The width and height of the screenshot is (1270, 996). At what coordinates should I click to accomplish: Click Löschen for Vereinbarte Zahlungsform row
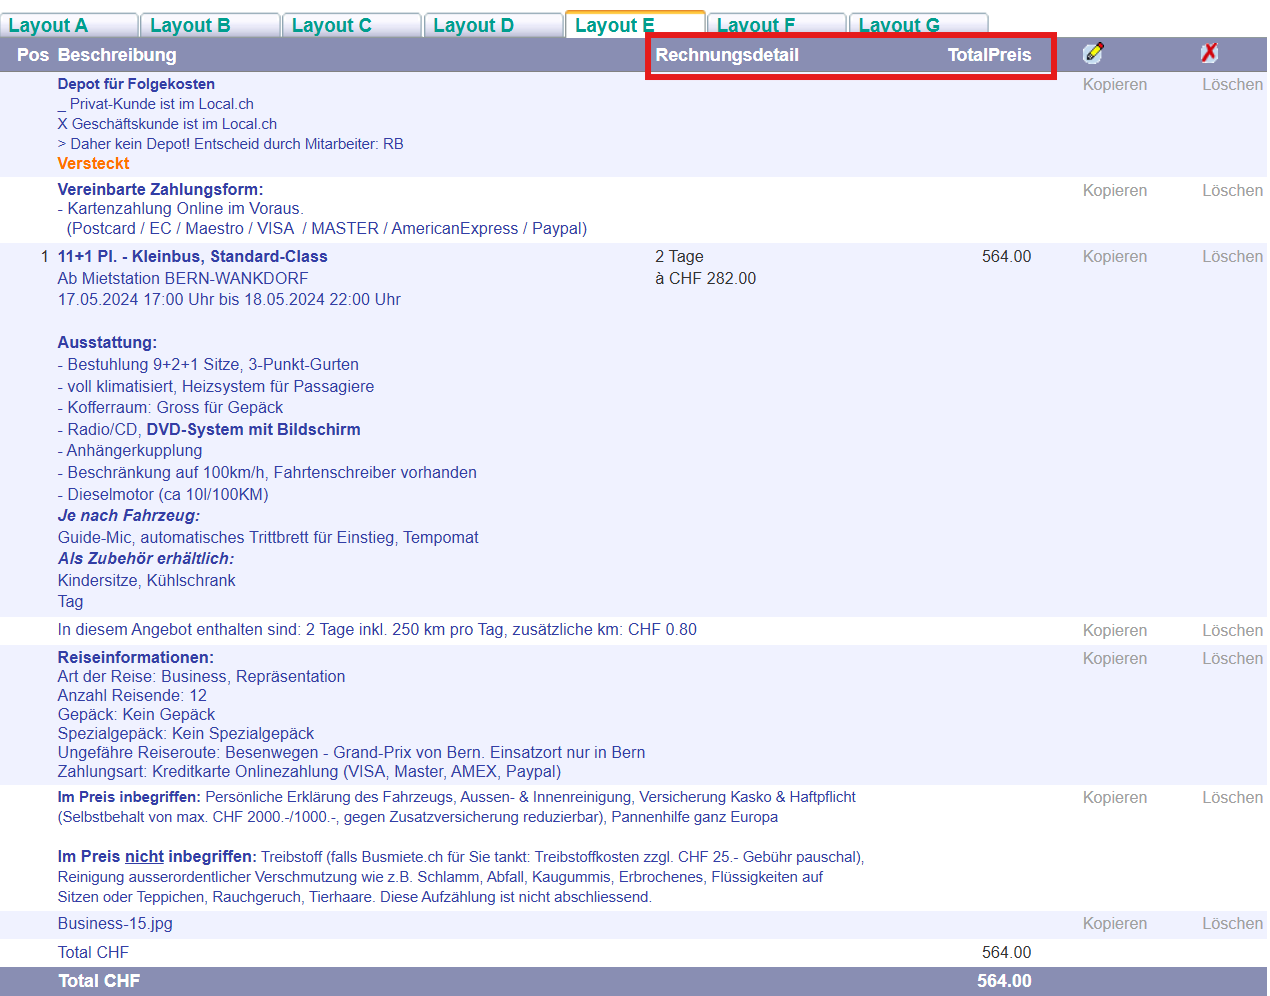(1232, 191)
